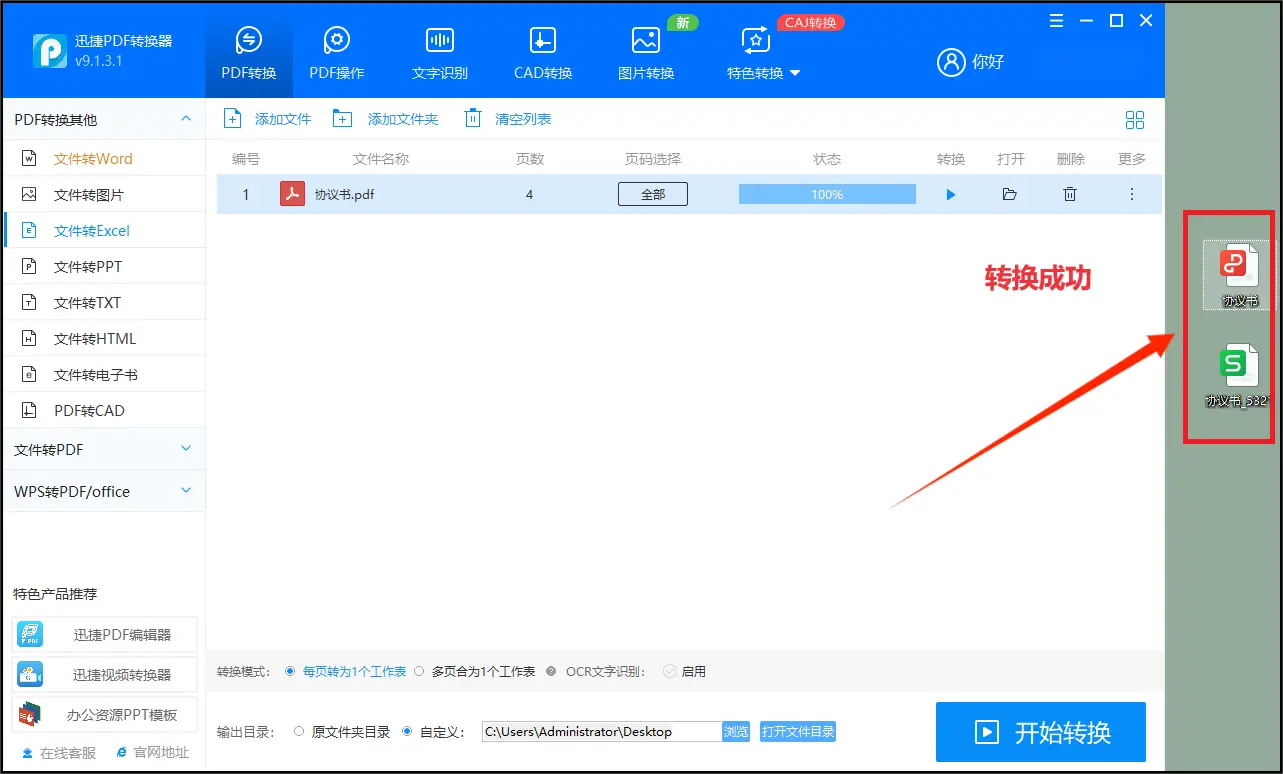The image size is (1283, 774).
Task: Open output folder icon for 协议书.pdf
Action: click(1009, 195)
